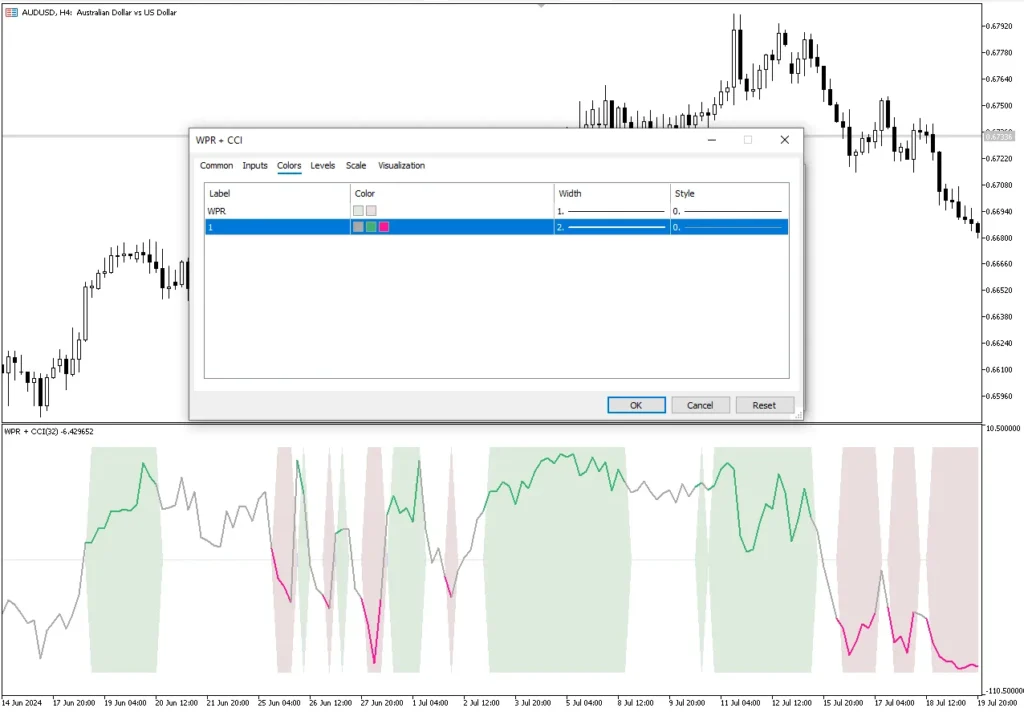Click the AUDUSD chart icon in title
The height and width of the screenshot is (712, 1024).
pyautogui.click(x=11, y=12)
